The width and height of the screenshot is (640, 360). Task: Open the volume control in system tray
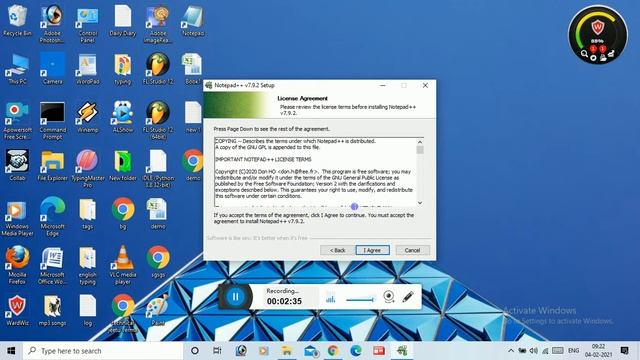533,351
